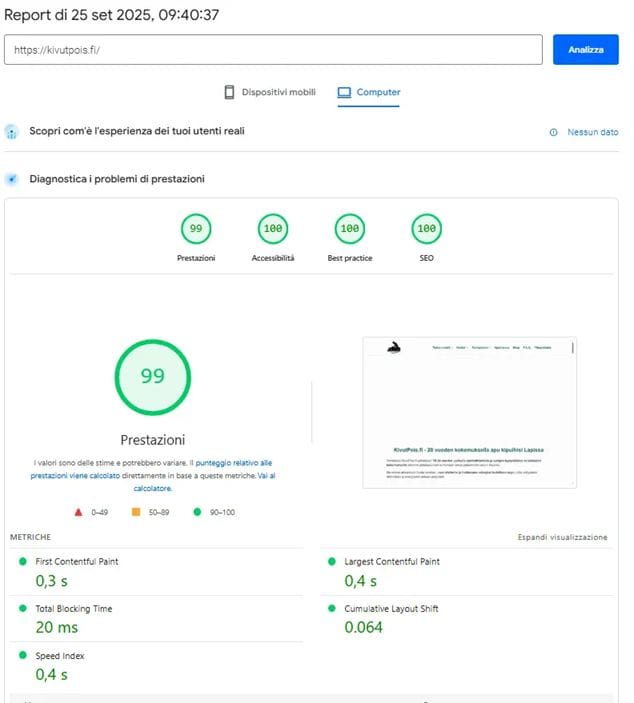Click the green circle 90–100 legend icon
The image size is (634, 703).
197,512
